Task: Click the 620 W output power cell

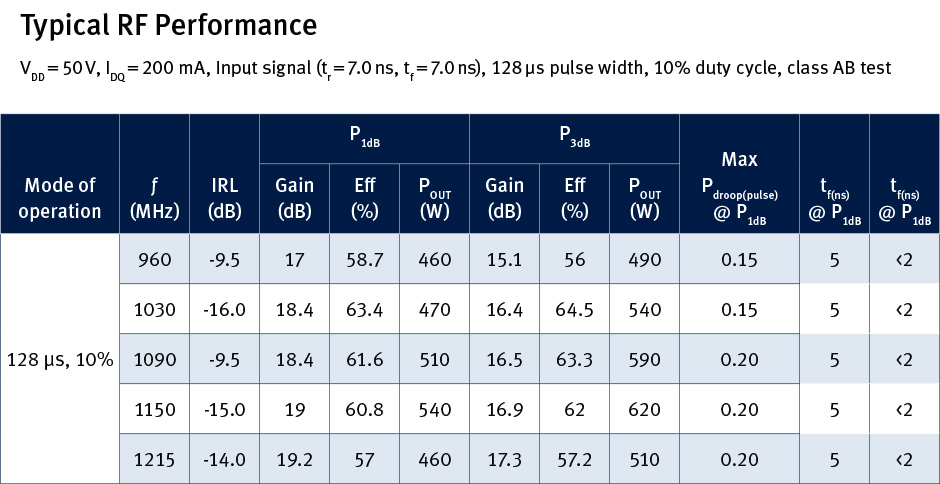Action: tap(644, 409)
